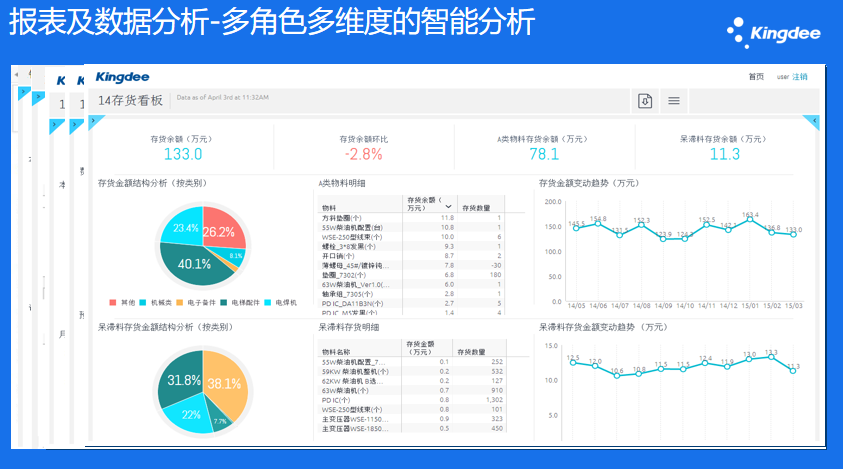Screen dimensions: 843x469
Task: Click the 40.1% pie slice
Action: 195,265
